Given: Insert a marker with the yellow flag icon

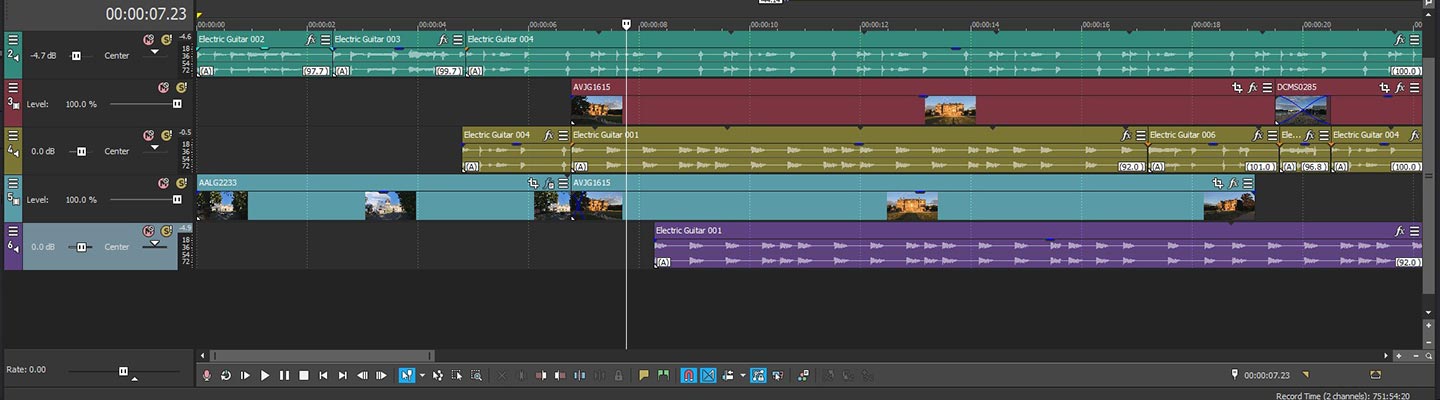Looking at the screenshot, I should pos(644,375).
